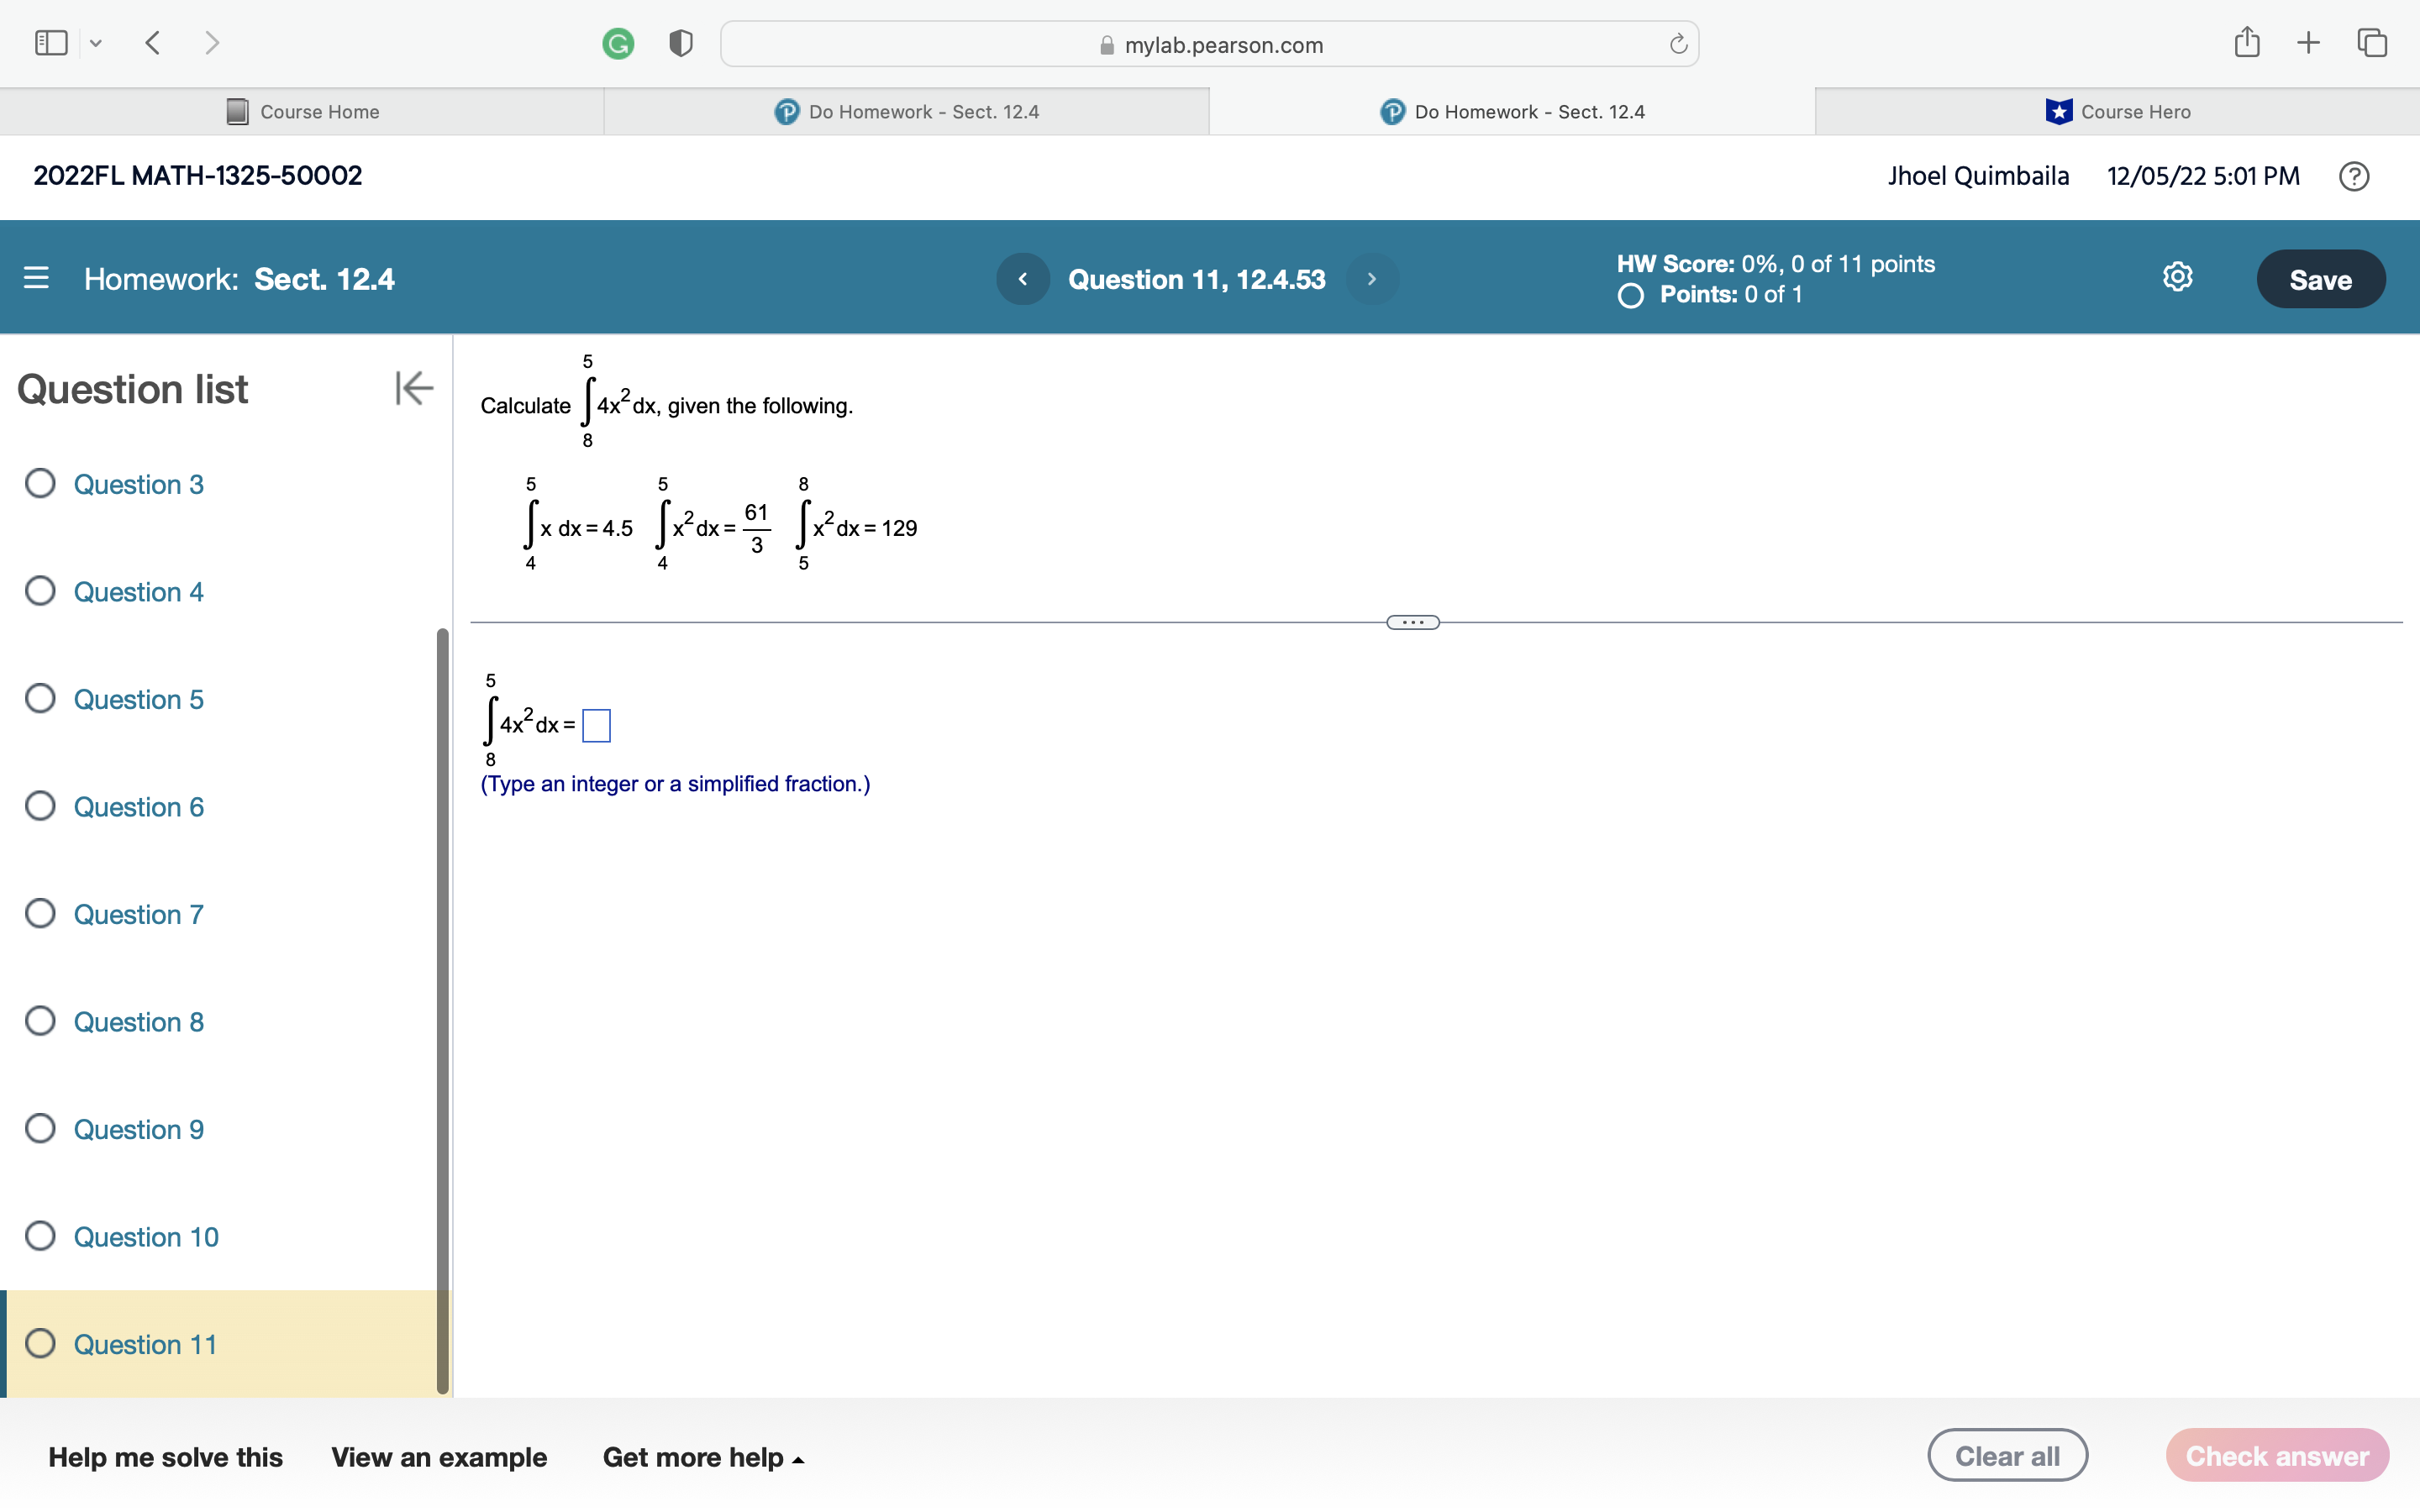Click the Safari share icon
Image resolution: width=2420 pixels, height=1512 pixels.
point(2246,43)
